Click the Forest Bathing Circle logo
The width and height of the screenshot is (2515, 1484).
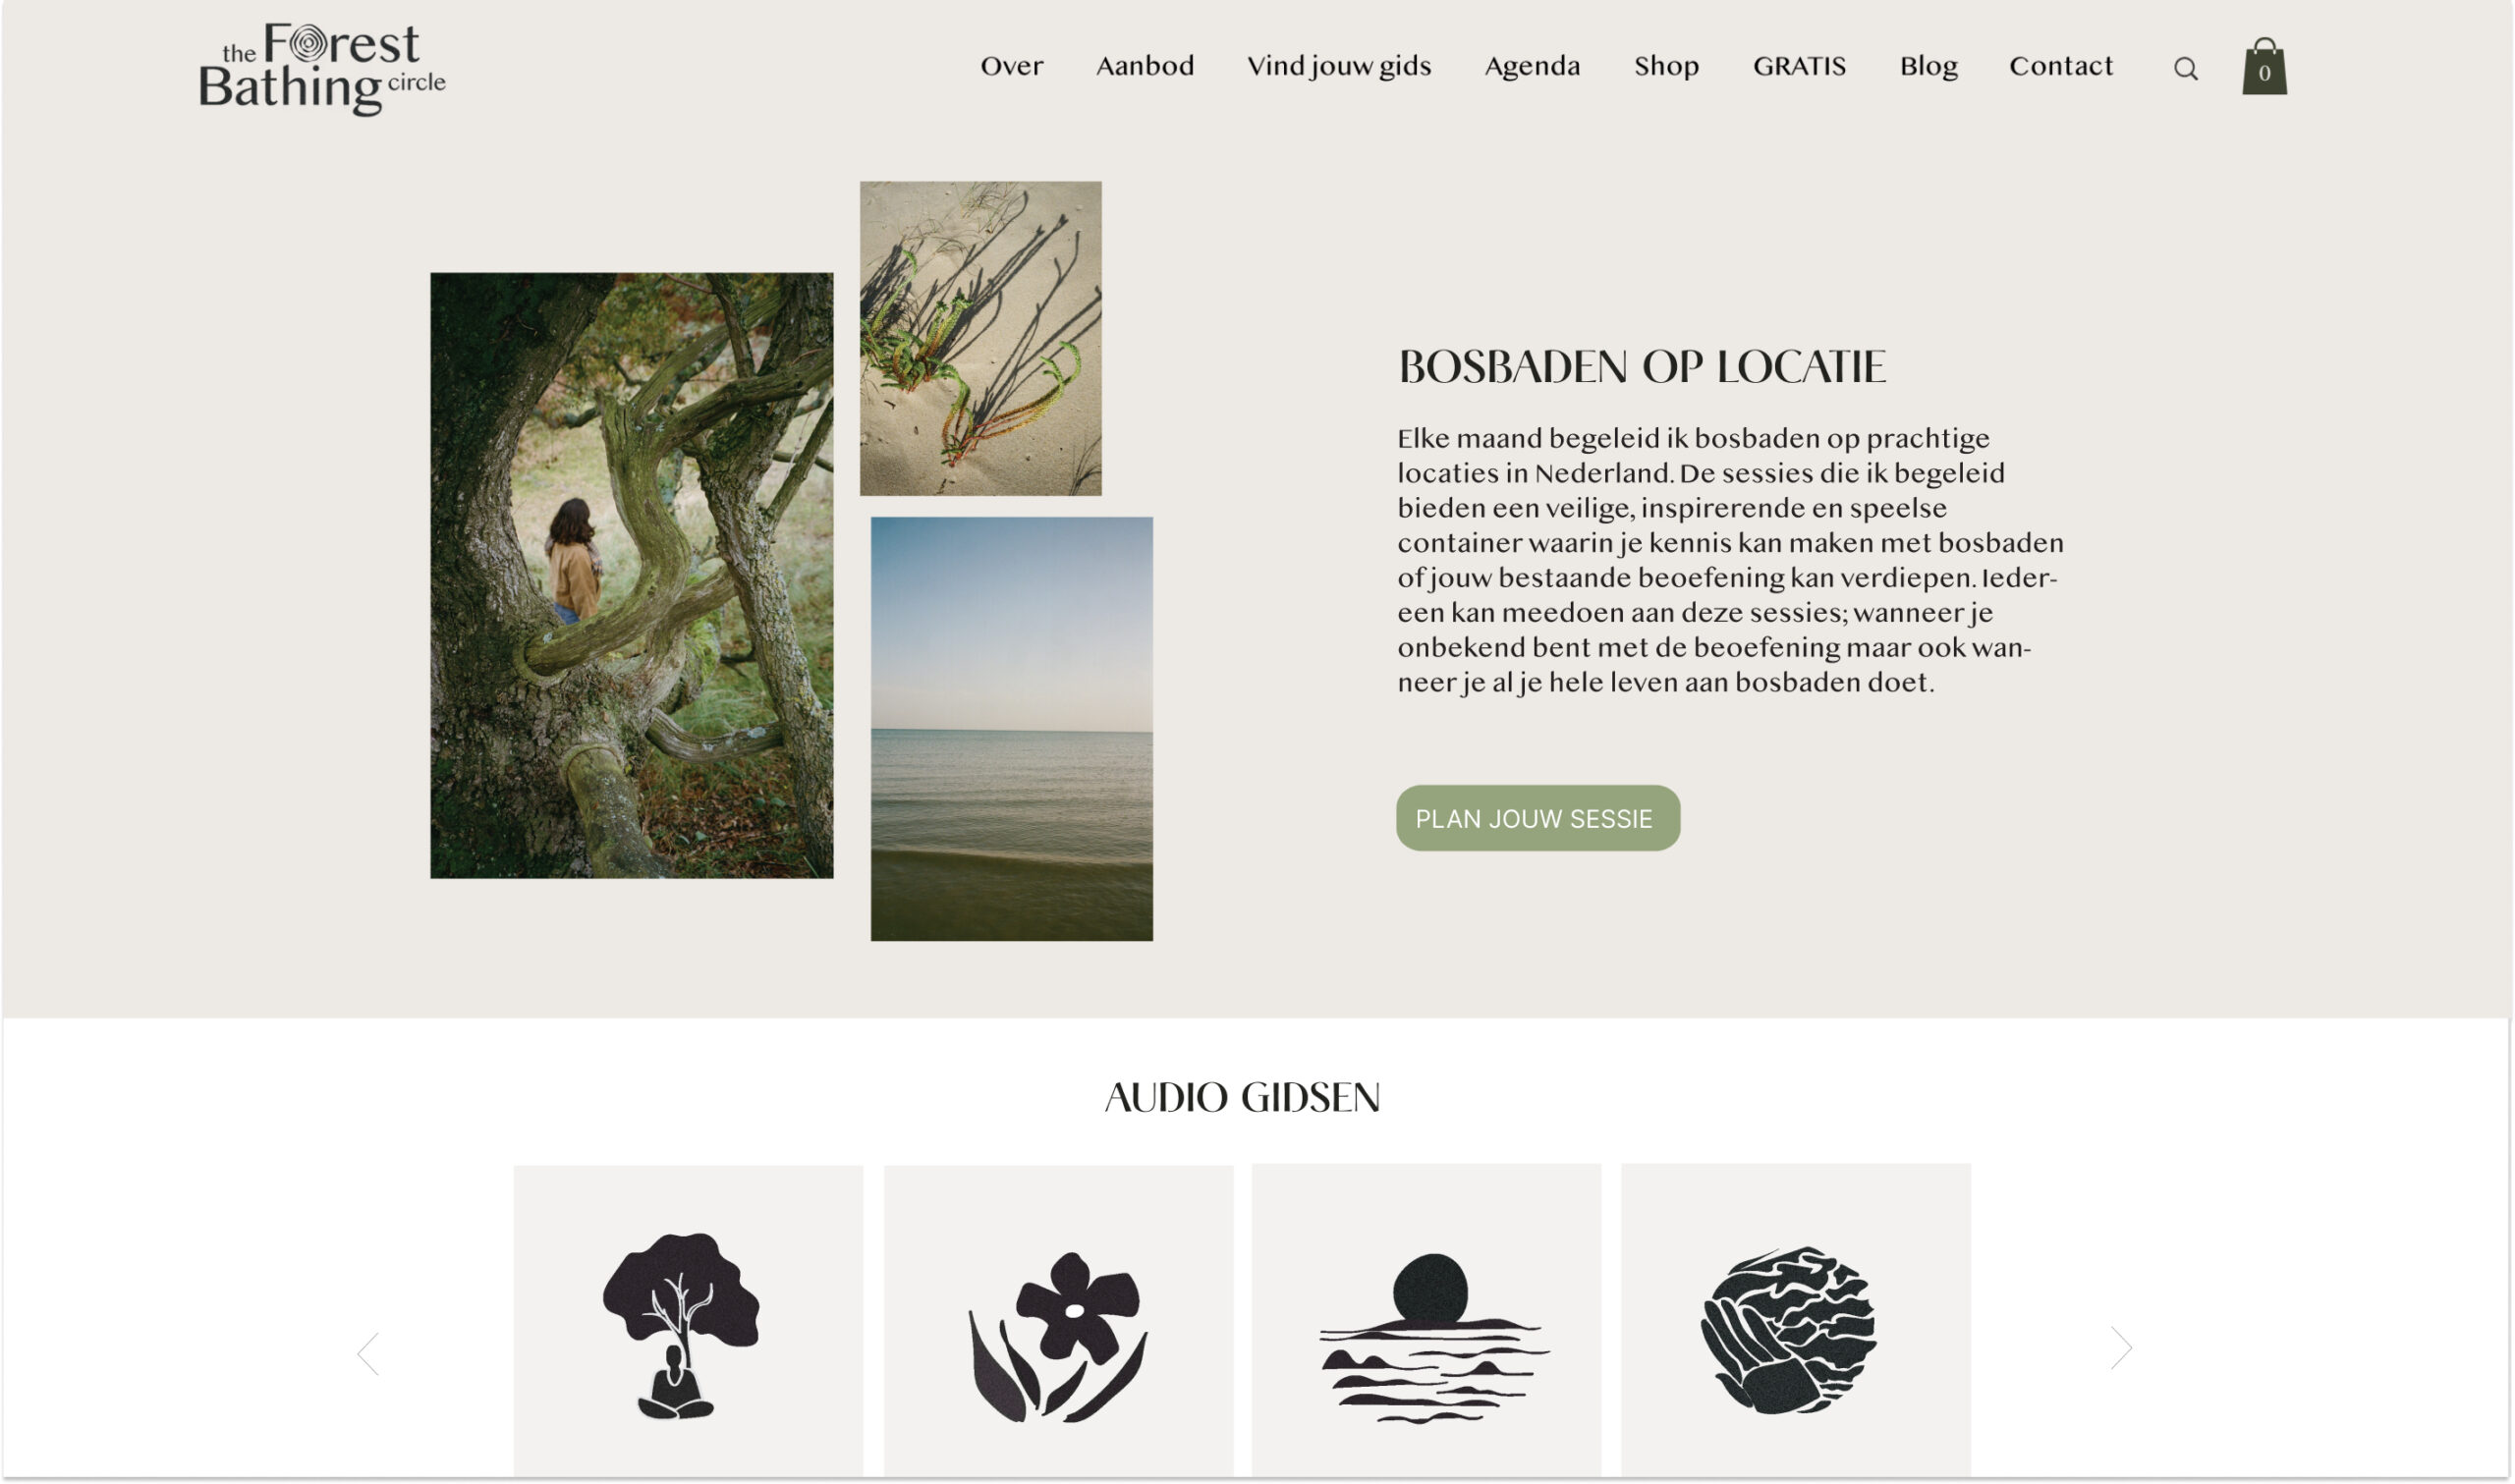coord(322,68)
